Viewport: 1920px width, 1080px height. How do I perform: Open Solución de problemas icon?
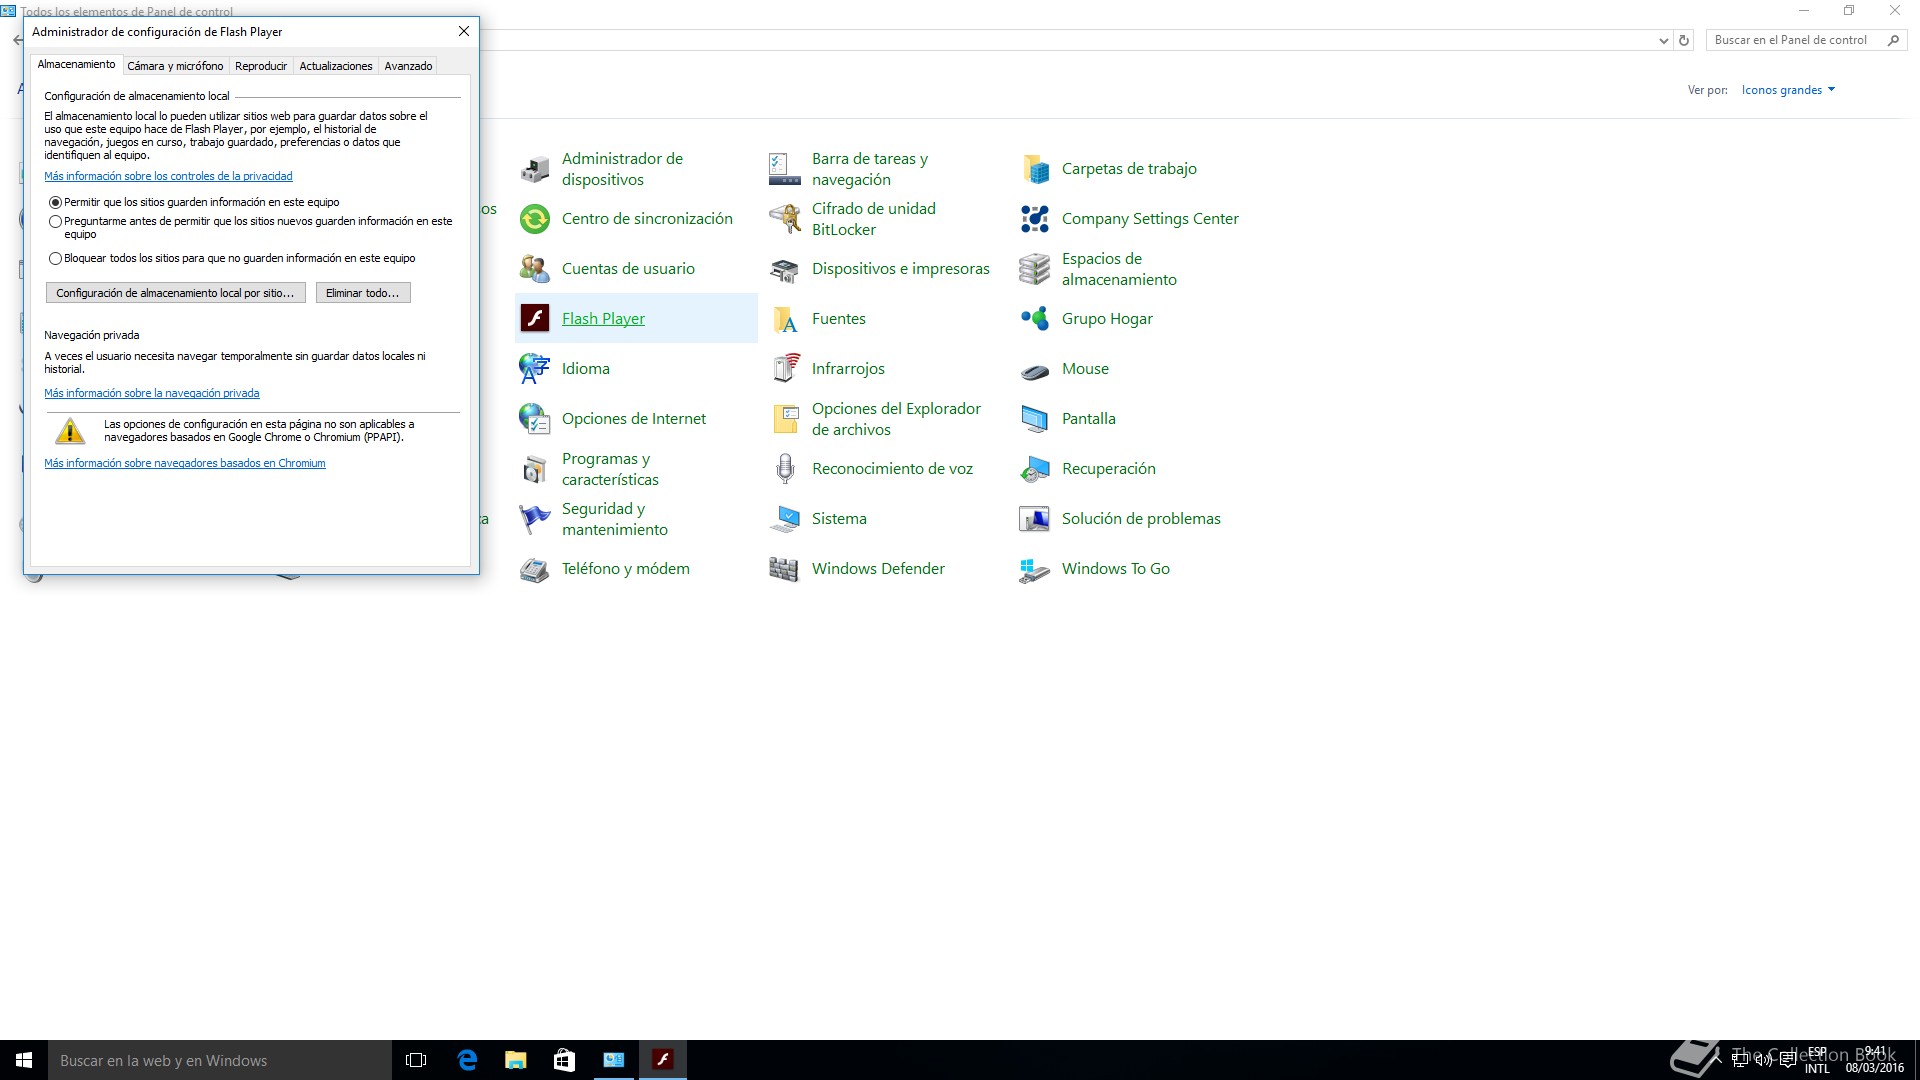click(x=1035, y=519)
